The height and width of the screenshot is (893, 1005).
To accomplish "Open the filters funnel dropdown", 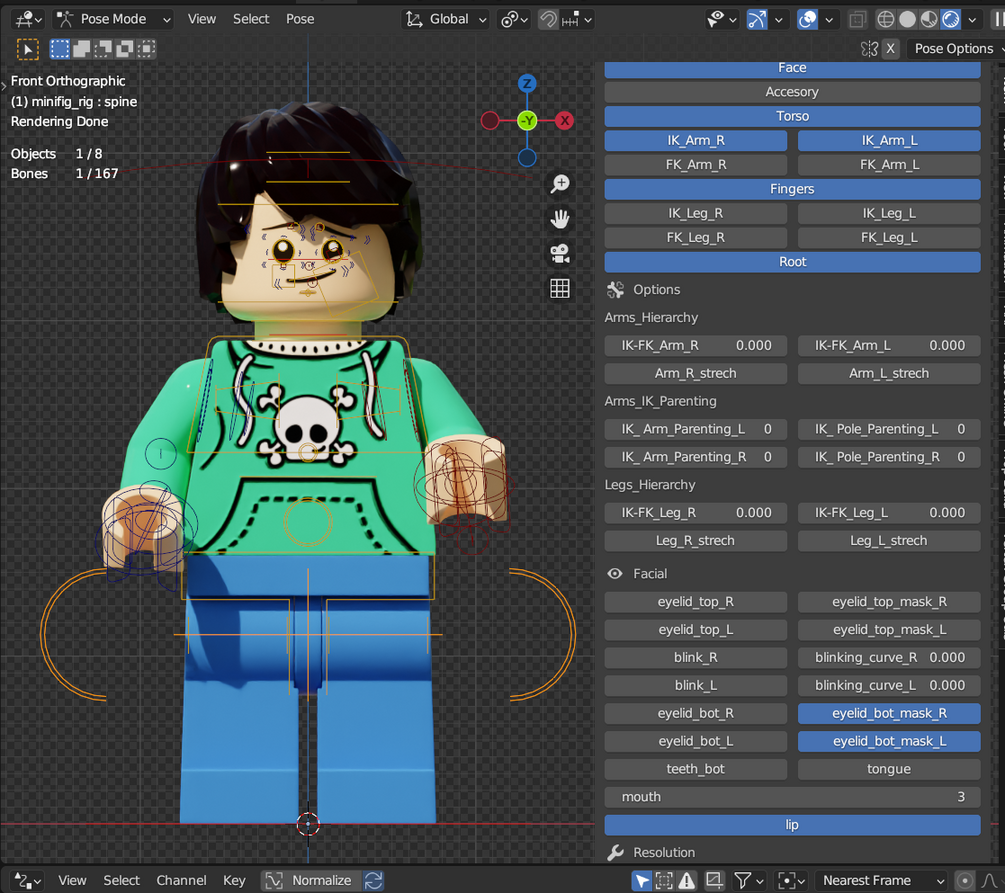I will 749,881.
